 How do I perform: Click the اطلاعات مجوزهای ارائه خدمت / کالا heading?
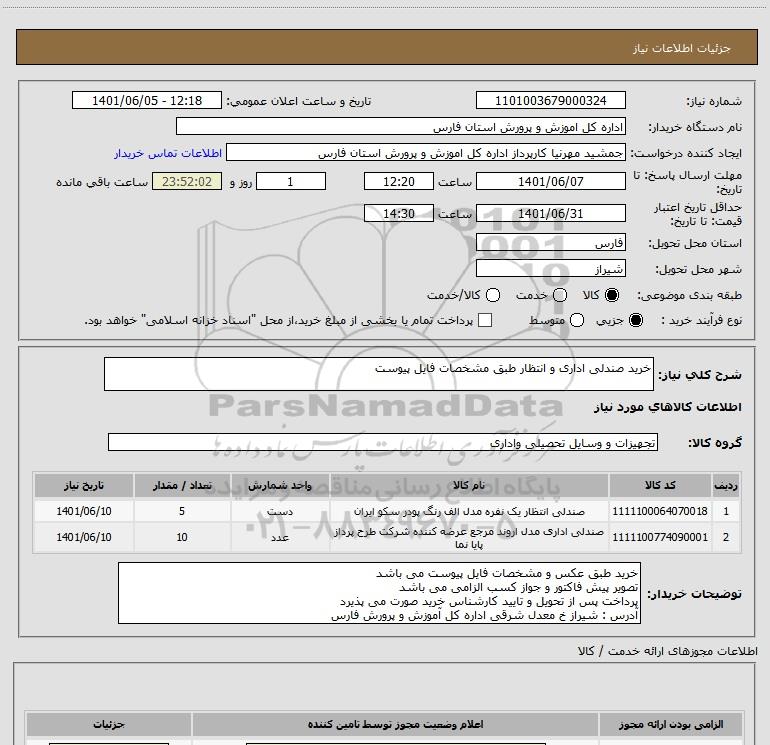pos(667,651)
